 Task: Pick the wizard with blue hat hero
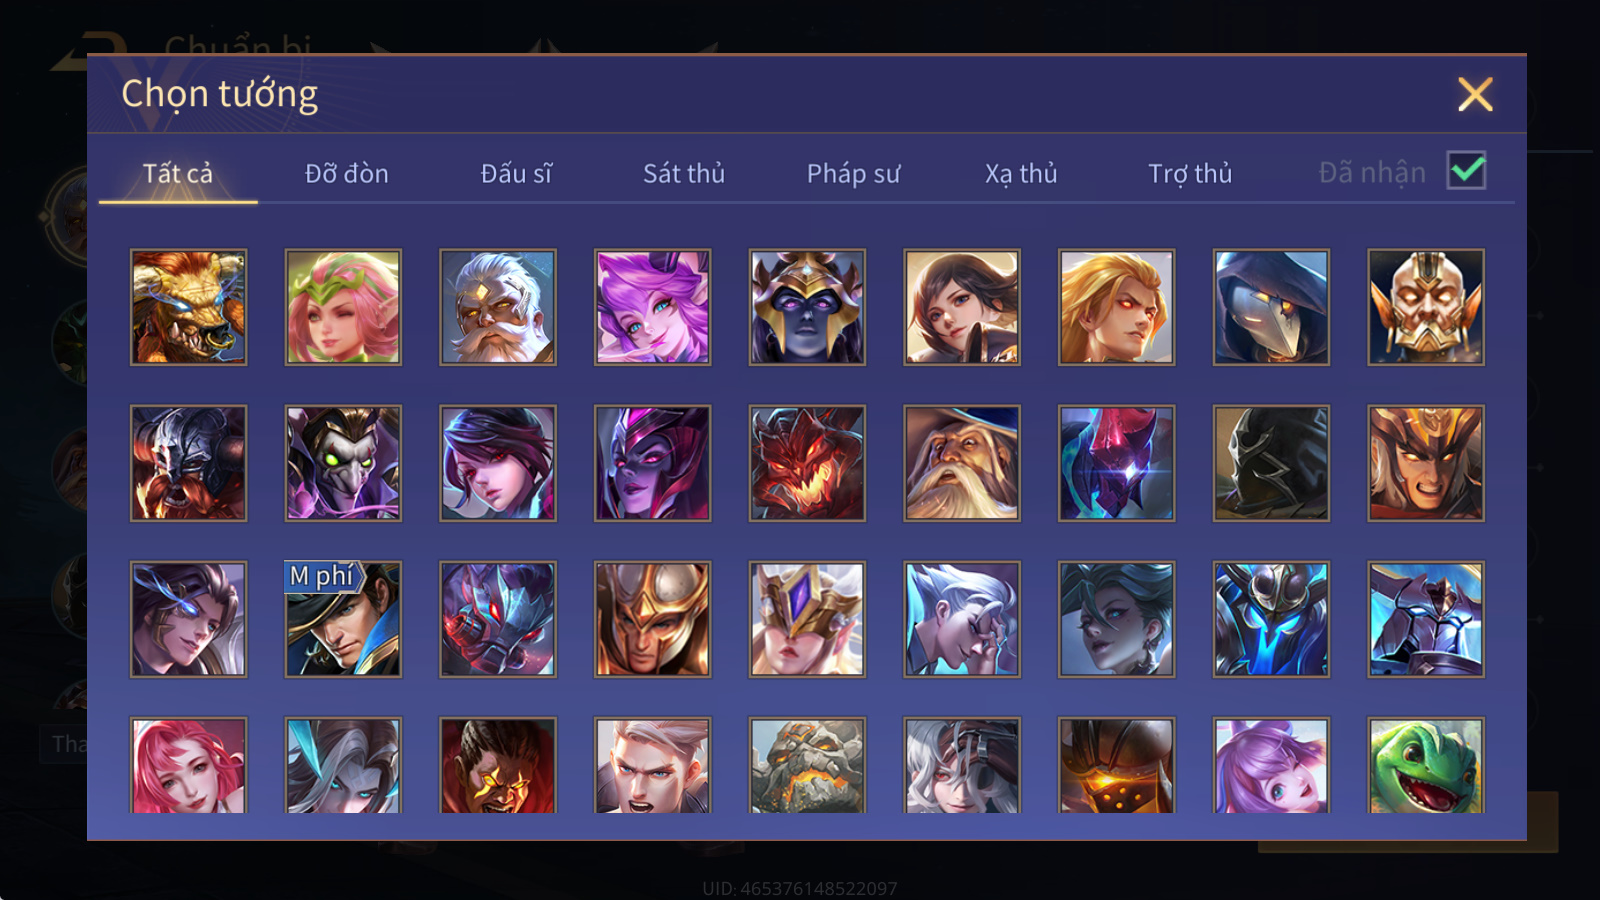[x=962, y=463]
